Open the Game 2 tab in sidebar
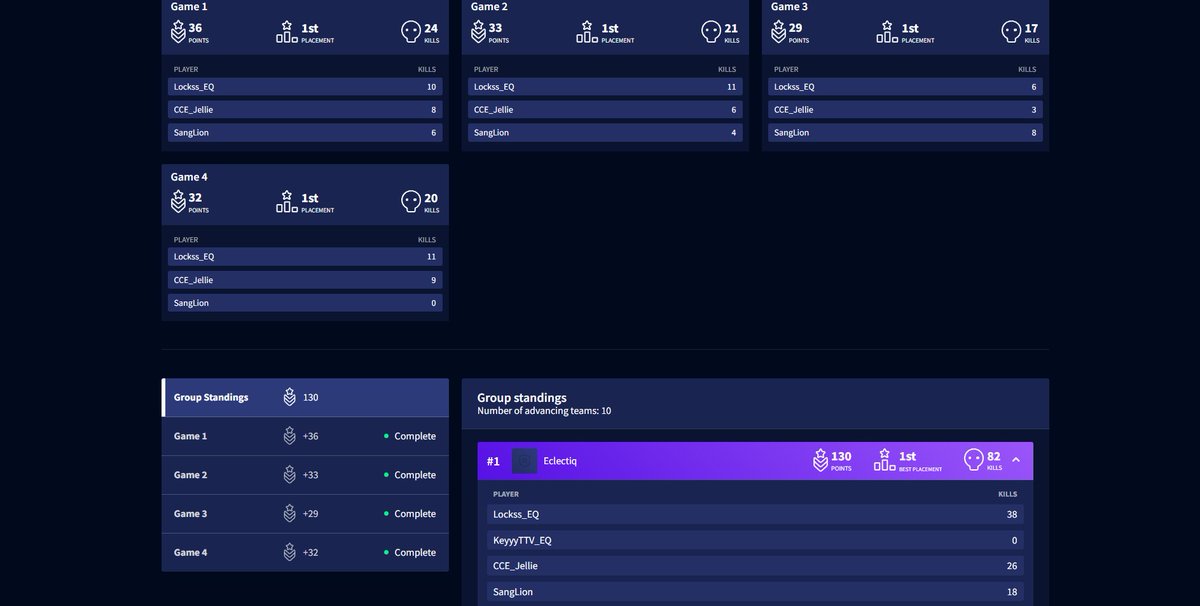This screenshot has width=1200, height=606. tap(305, 475)
